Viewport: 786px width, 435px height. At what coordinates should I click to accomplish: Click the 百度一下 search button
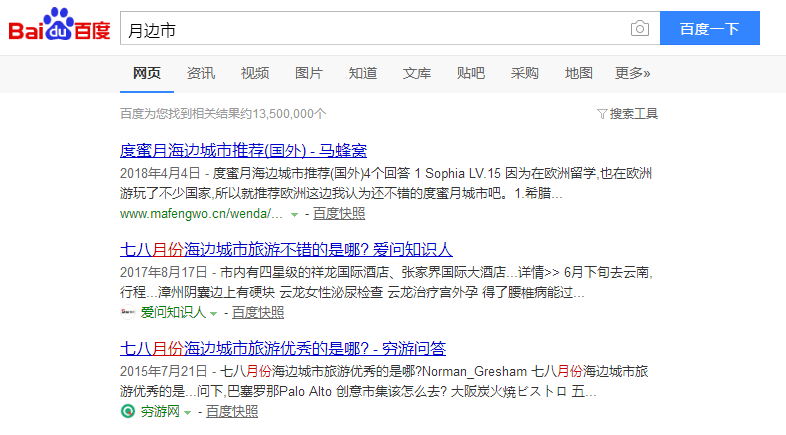click(x=709, y=28)
